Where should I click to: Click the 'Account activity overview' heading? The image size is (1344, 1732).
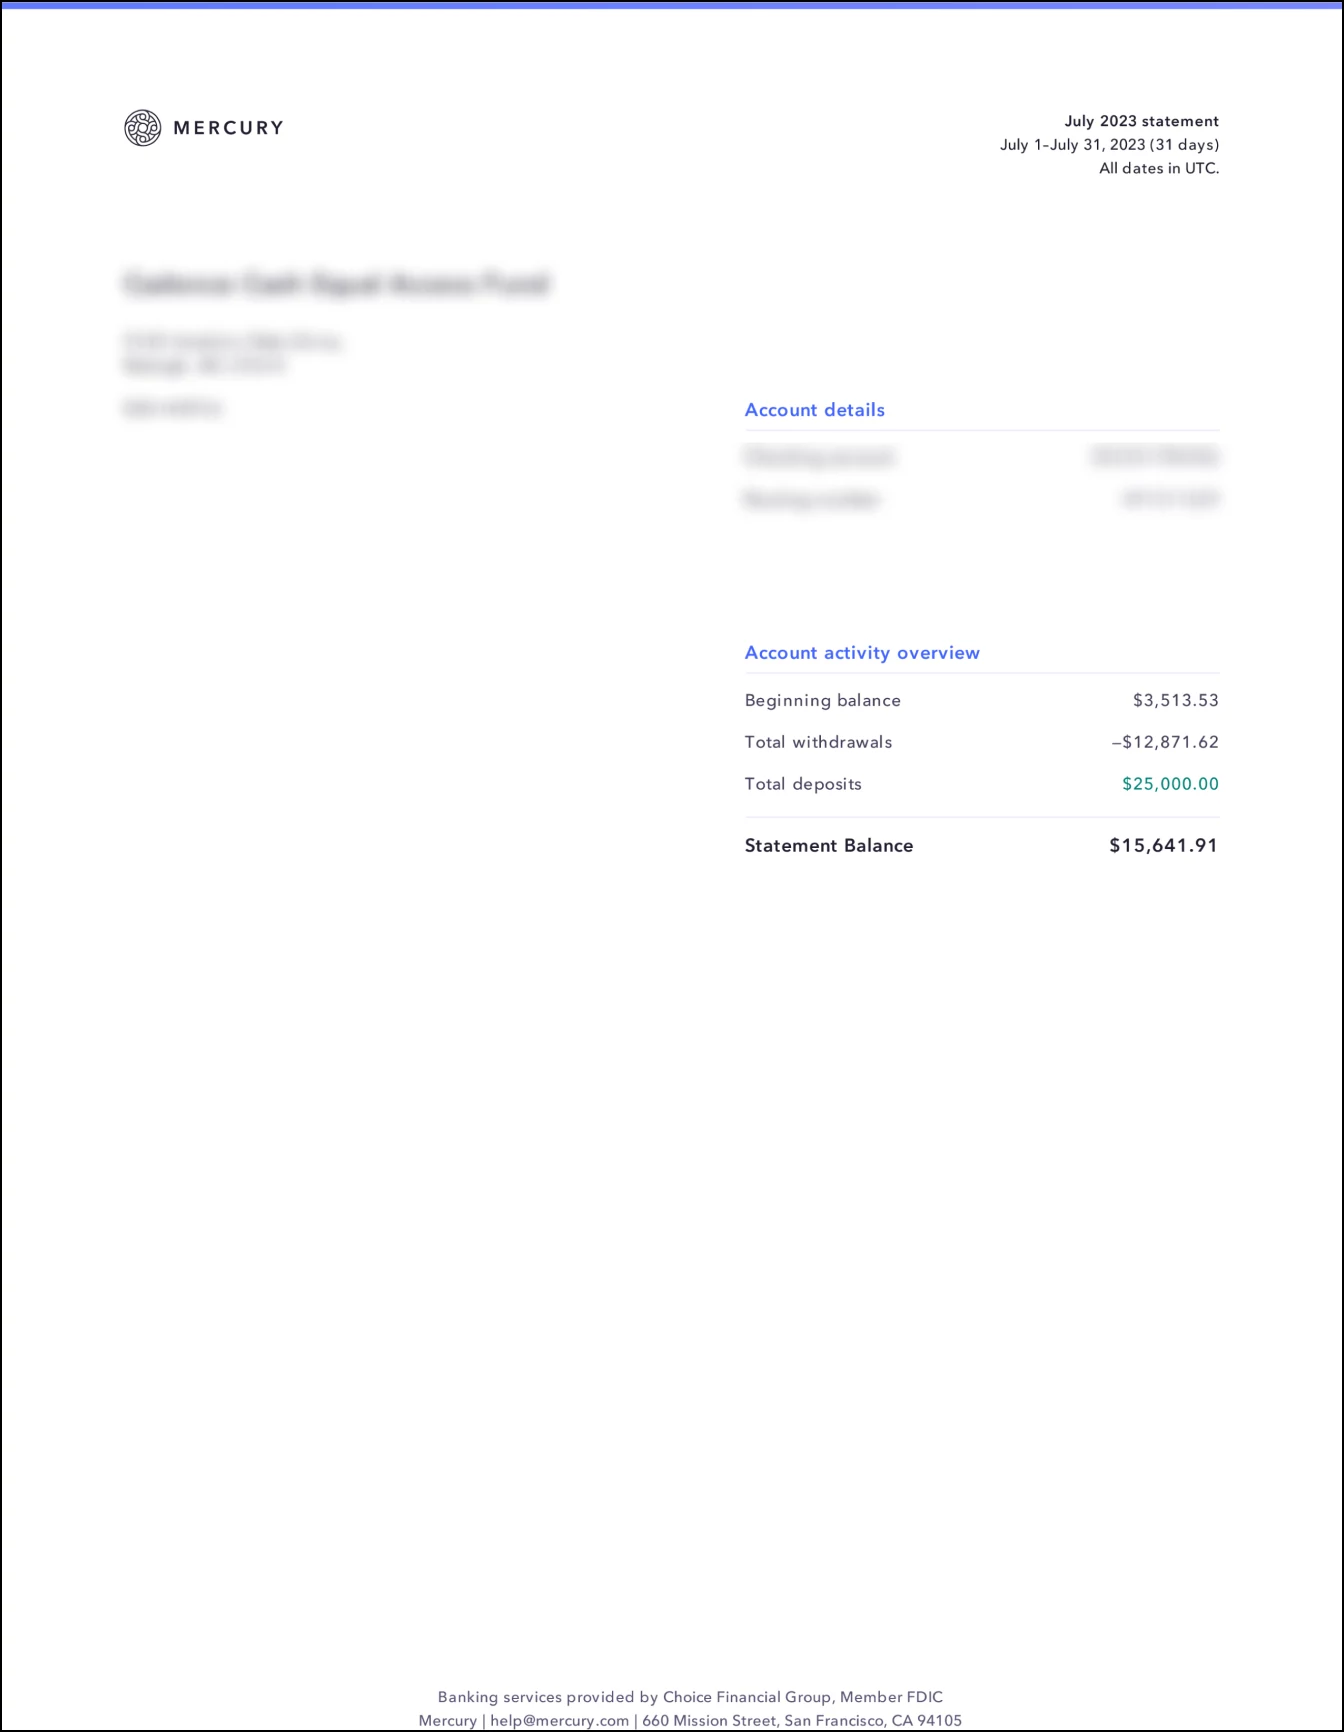[x=862, y=653]
